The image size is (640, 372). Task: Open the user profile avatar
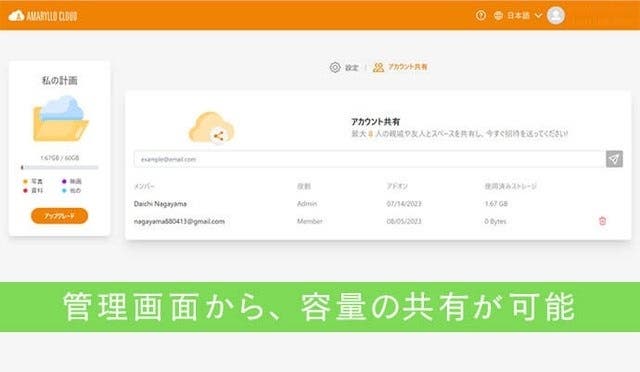point(556,16)
